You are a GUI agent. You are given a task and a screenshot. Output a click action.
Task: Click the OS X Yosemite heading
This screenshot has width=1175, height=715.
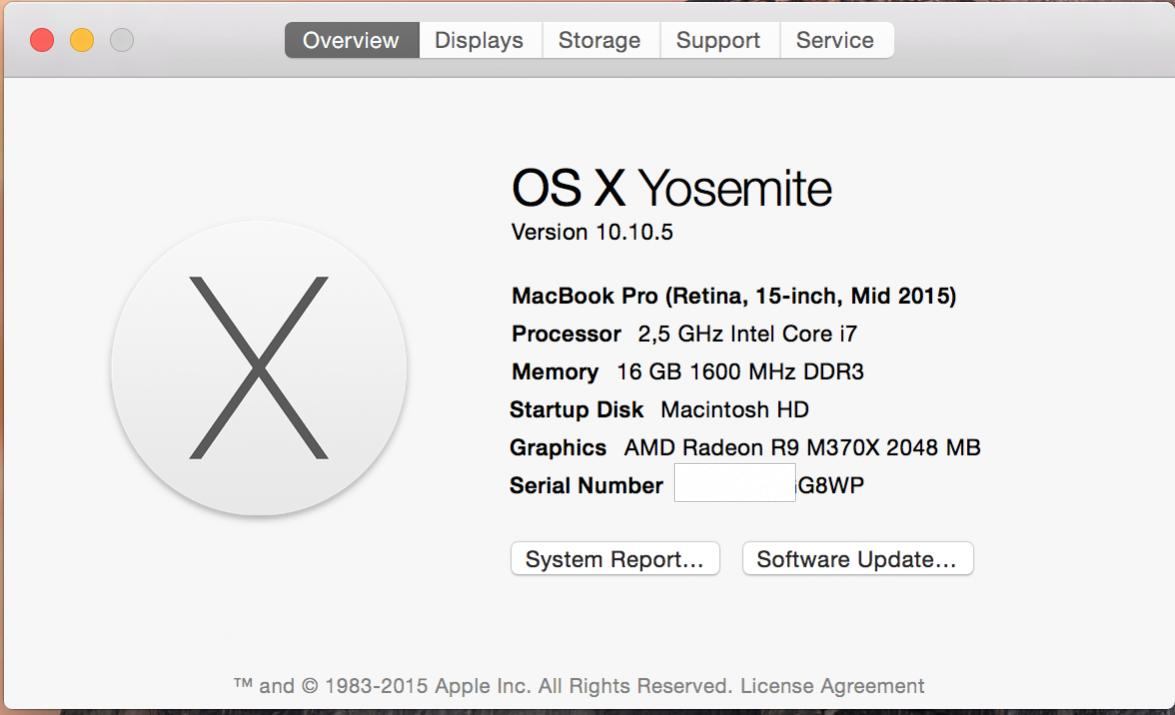click(671, 187)
